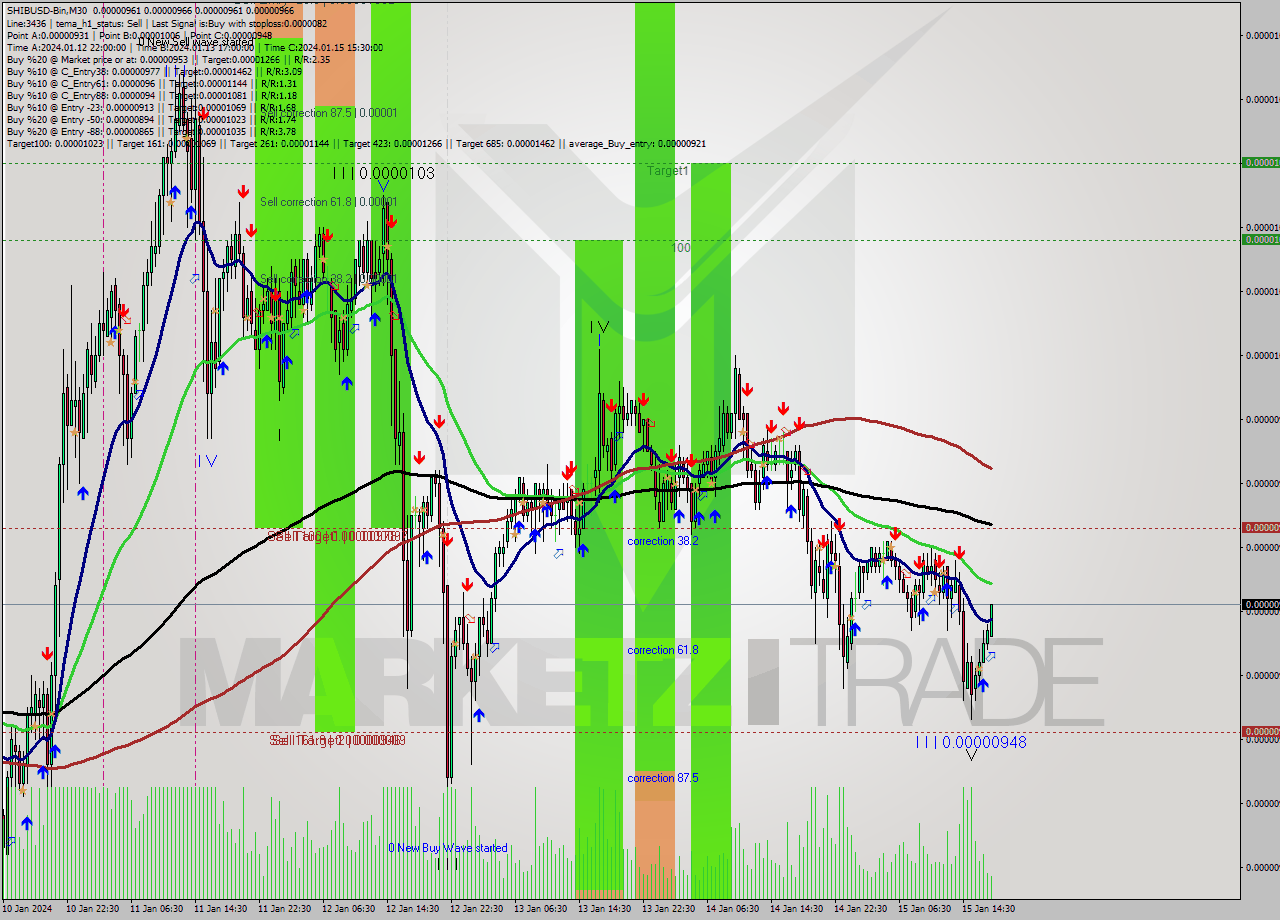Click the SHIBUSD-Bin,M30 chart title text

pos(46,10)
